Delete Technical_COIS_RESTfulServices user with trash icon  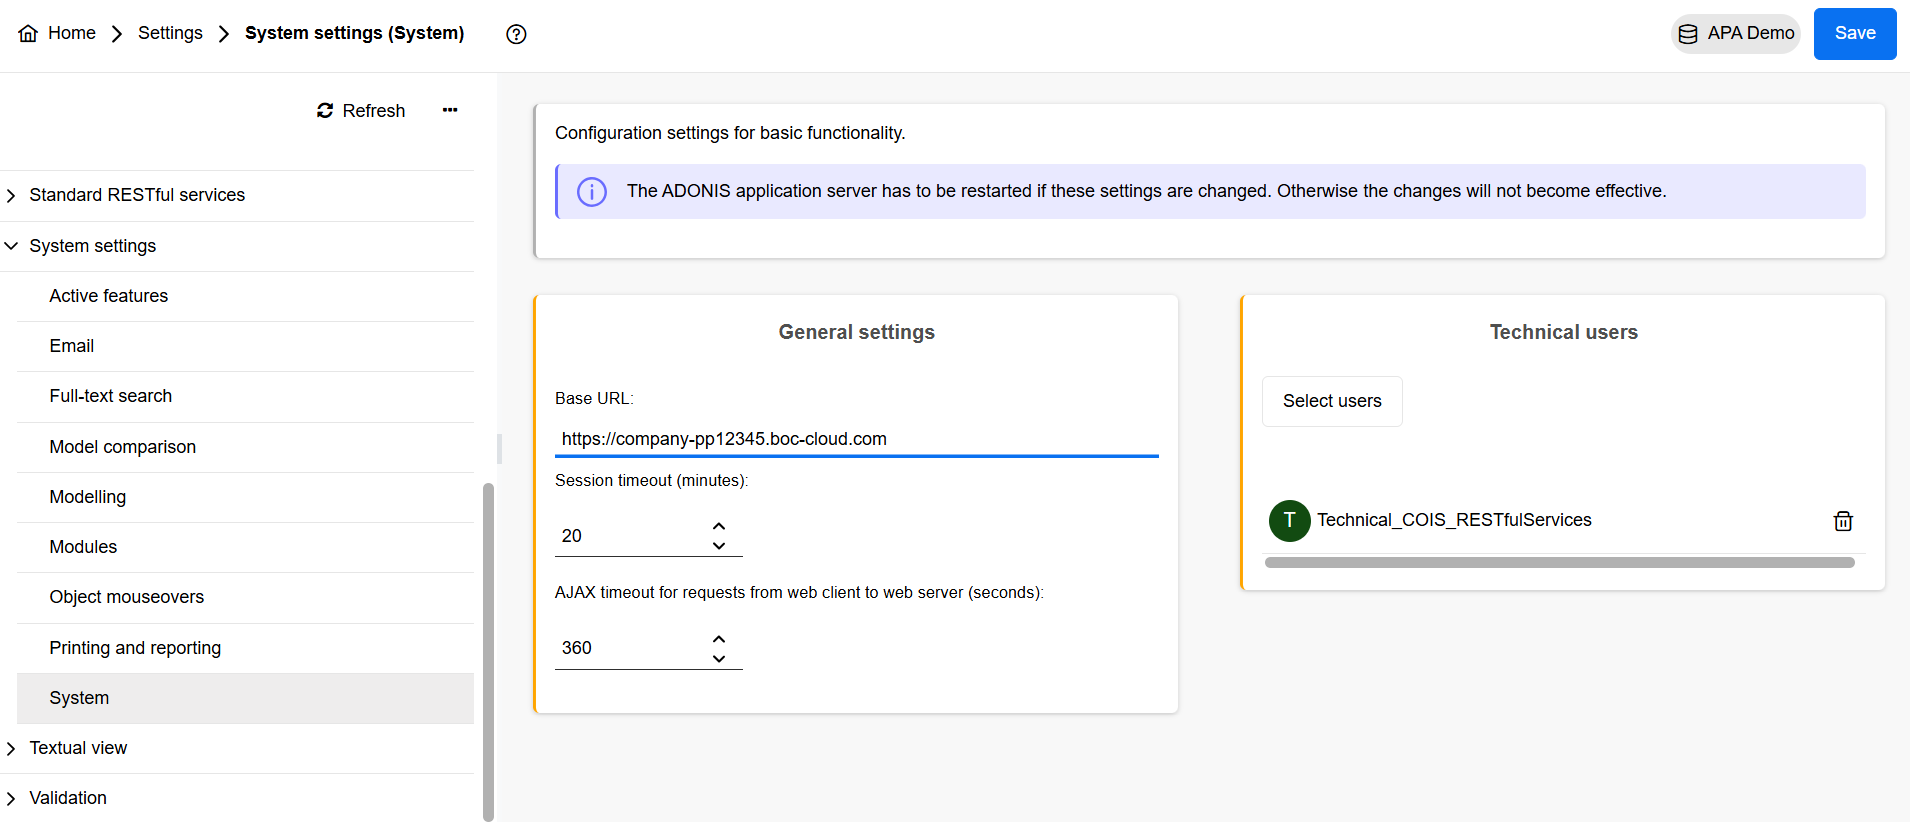1842,521
